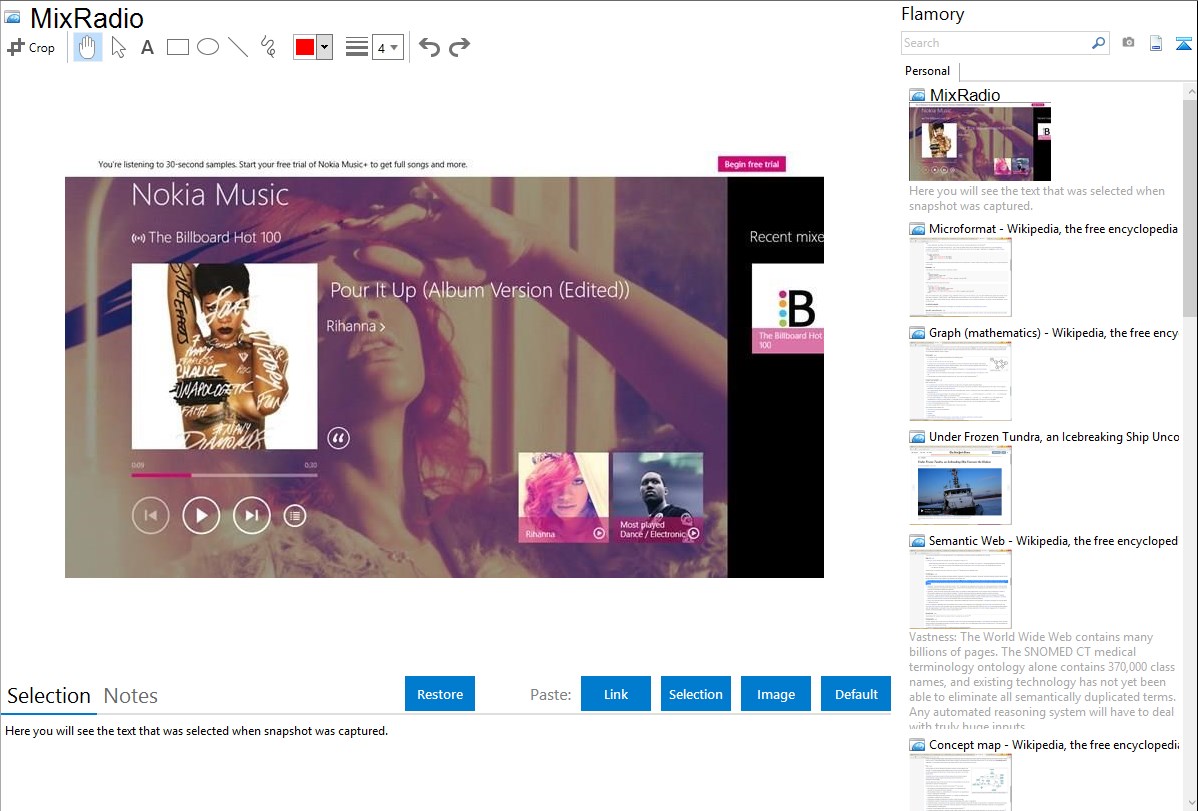Open the playlist queue icon
This screenshot has width=1198, height=811.
point(295,516)
